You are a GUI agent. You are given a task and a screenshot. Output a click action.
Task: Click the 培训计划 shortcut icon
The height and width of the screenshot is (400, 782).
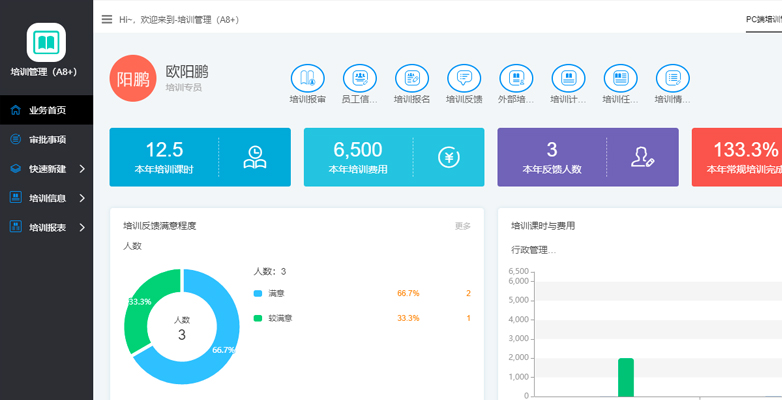568,78
